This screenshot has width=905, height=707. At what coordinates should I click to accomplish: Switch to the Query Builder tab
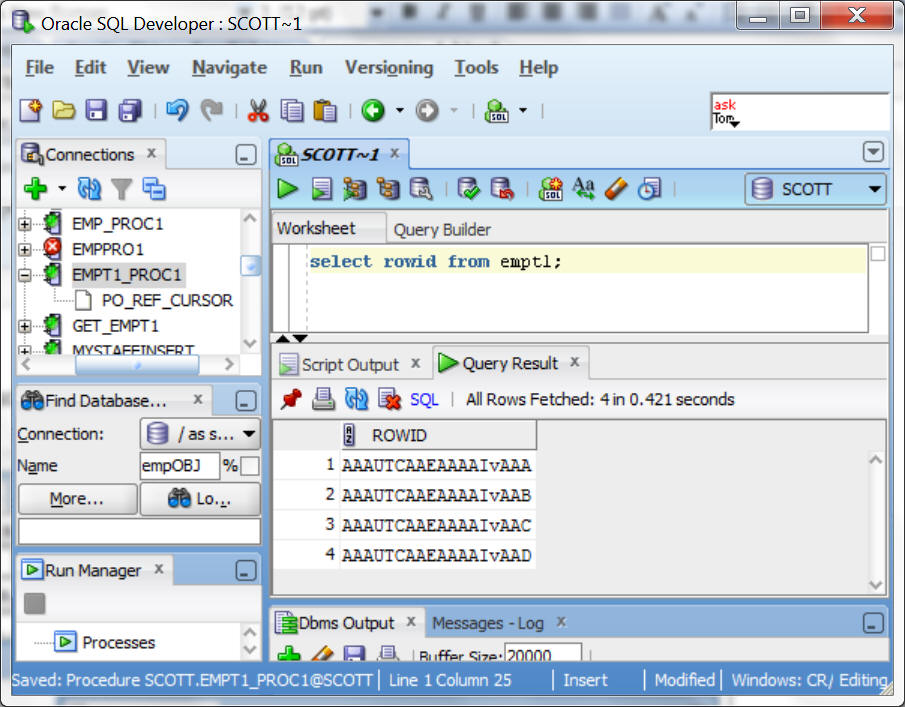point(442,229)
